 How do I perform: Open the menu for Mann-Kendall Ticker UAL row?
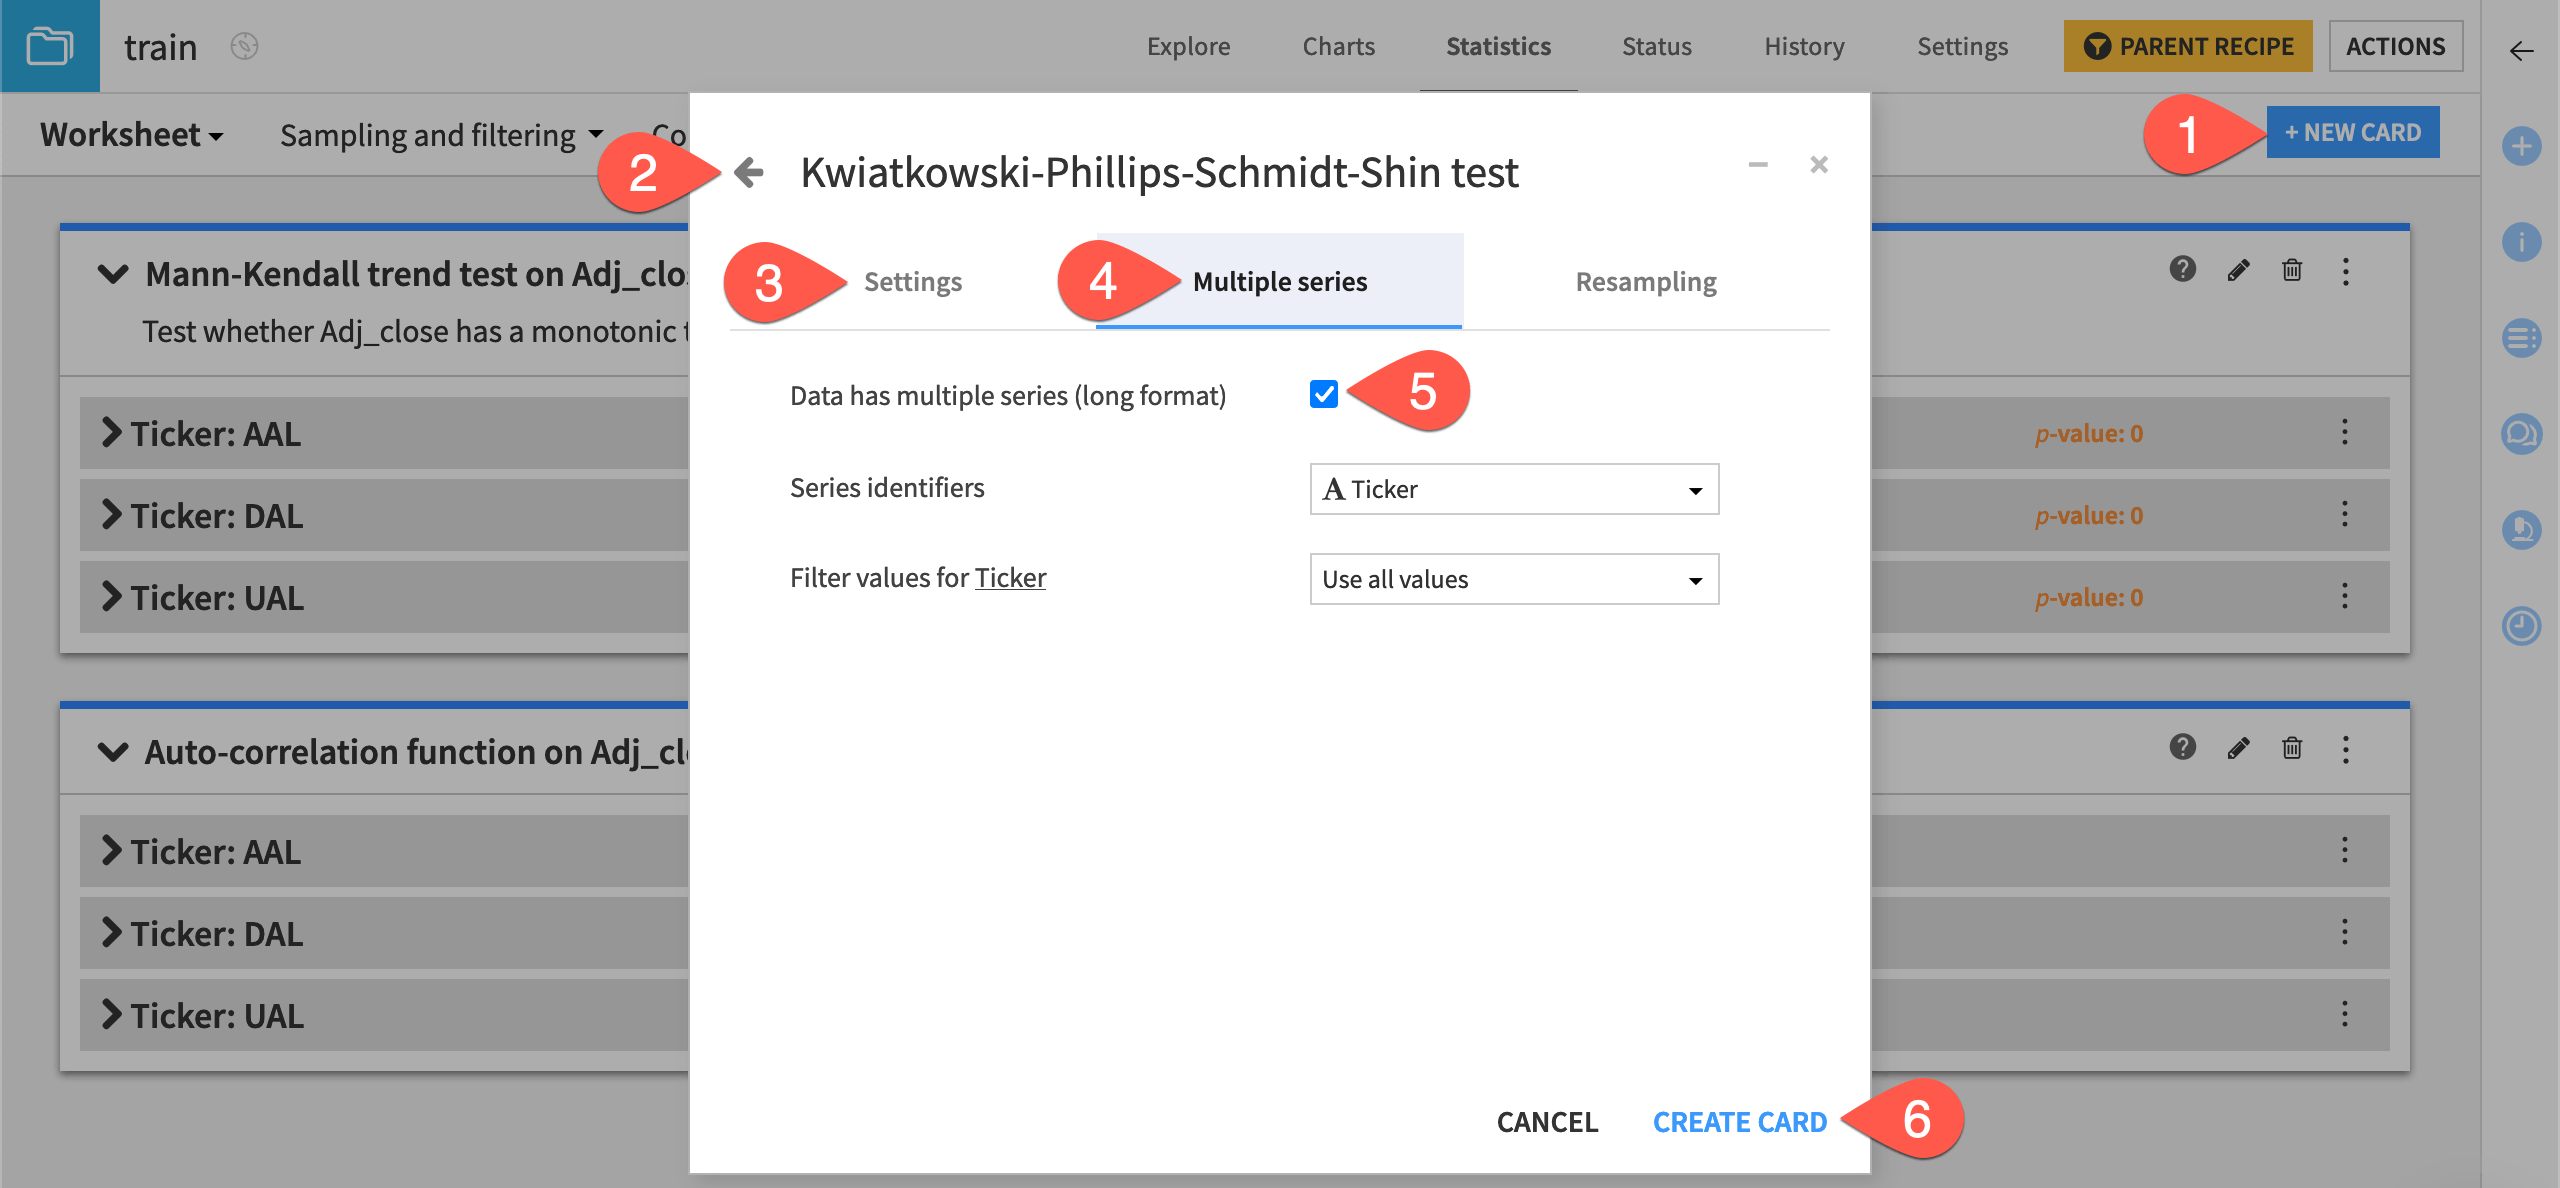click(2345, 596)
